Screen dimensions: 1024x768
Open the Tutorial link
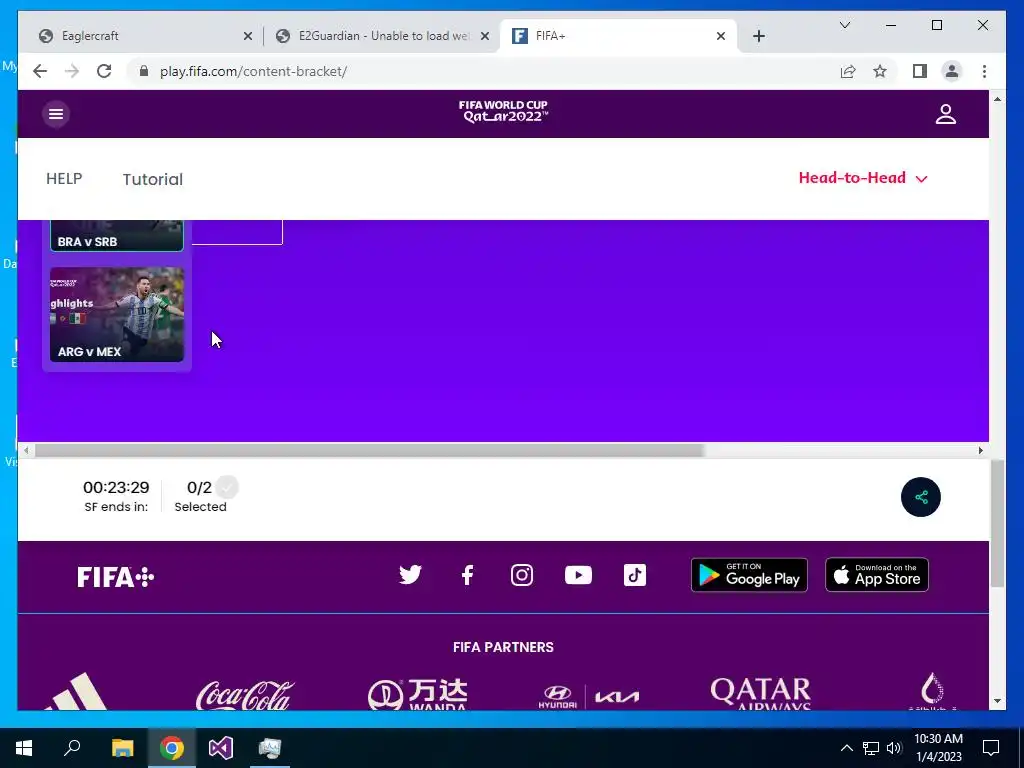click(x=153, y=179)
